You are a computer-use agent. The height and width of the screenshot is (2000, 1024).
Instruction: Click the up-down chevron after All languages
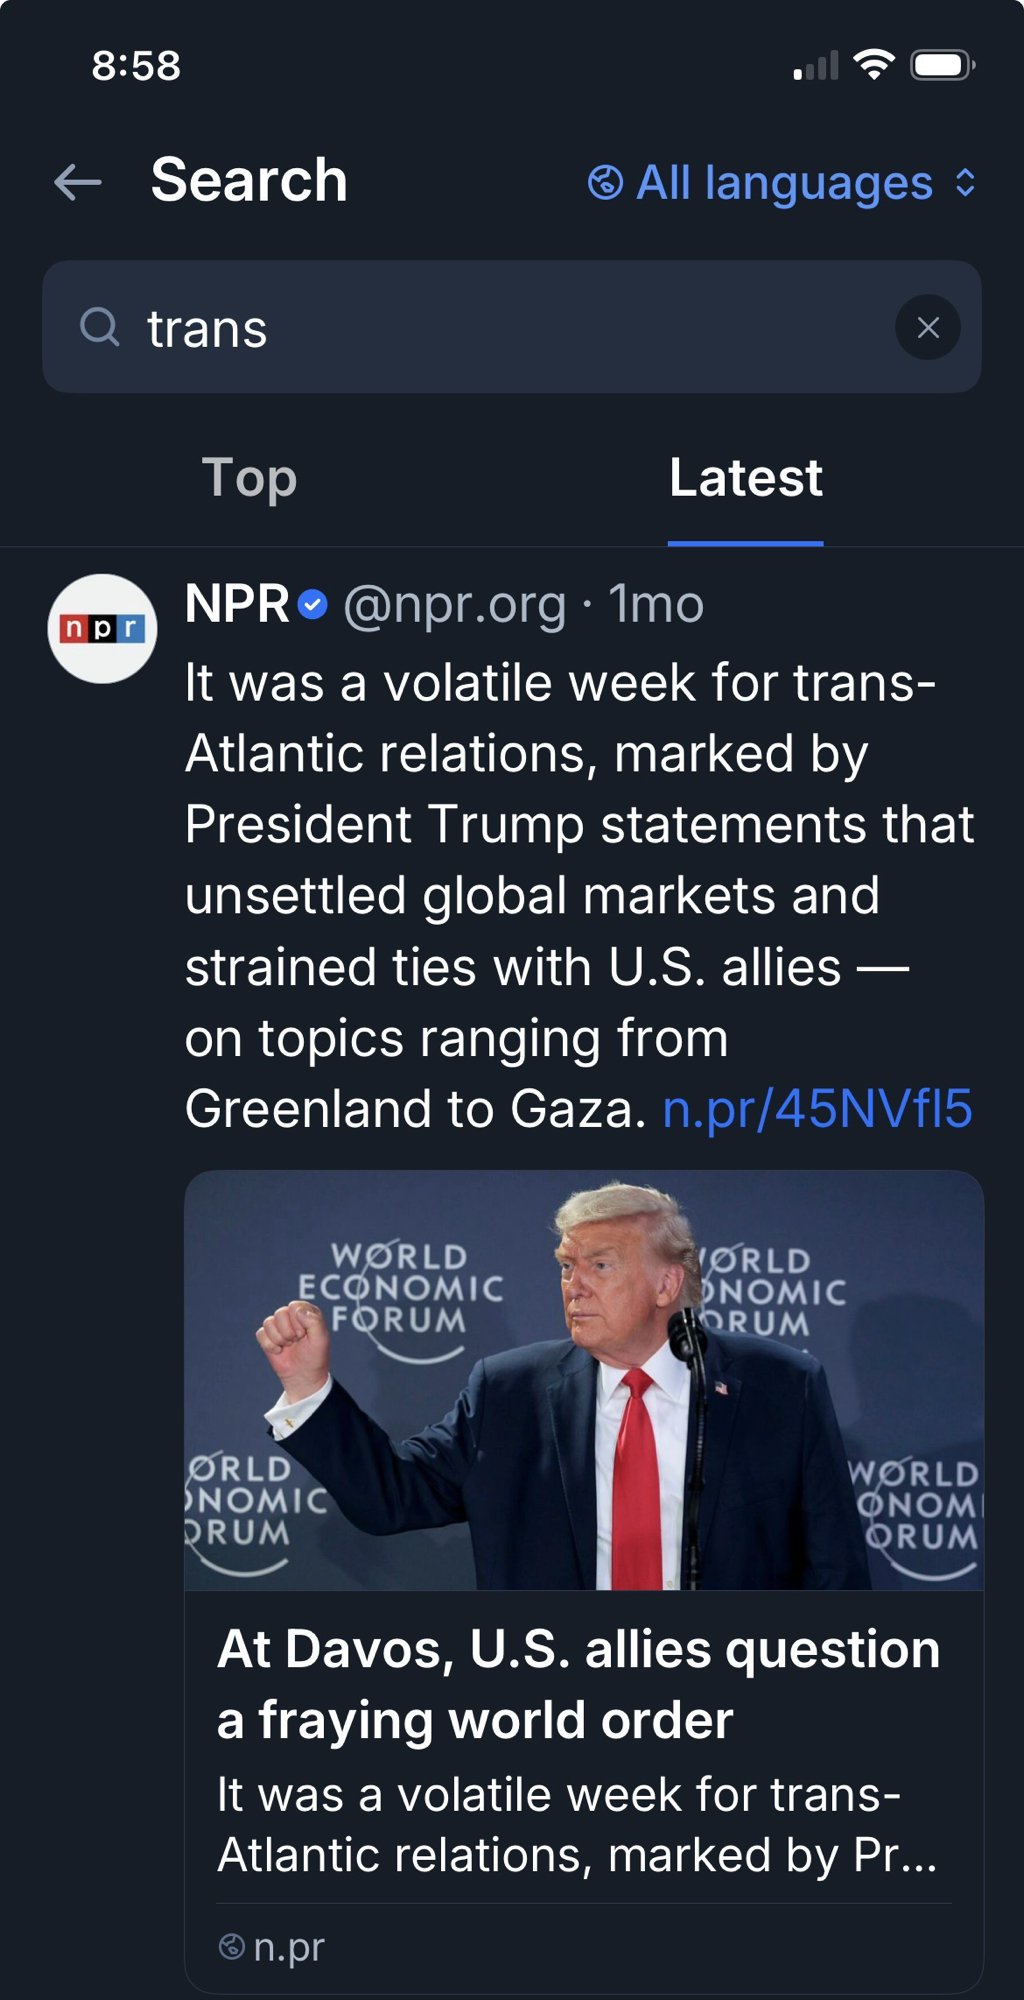pyautogui.click(x=965, y=183)
